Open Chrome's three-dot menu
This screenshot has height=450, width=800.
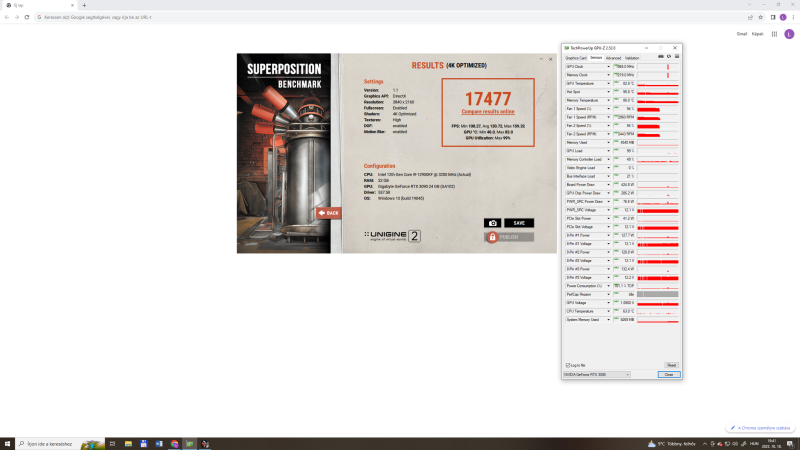click(x=793, y=17)
